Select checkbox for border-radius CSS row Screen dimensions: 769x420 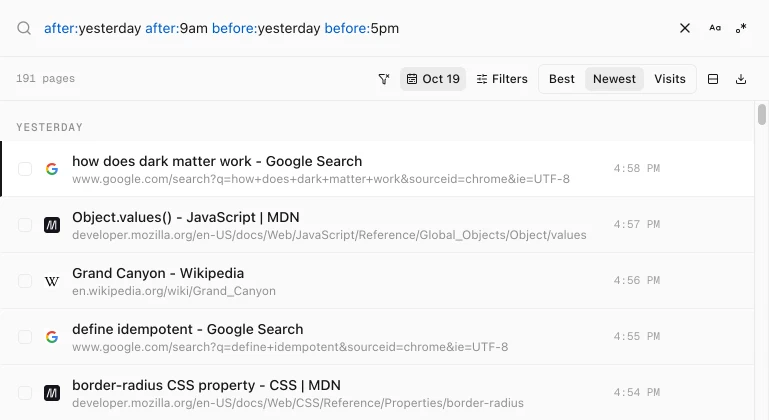(25, 393)
